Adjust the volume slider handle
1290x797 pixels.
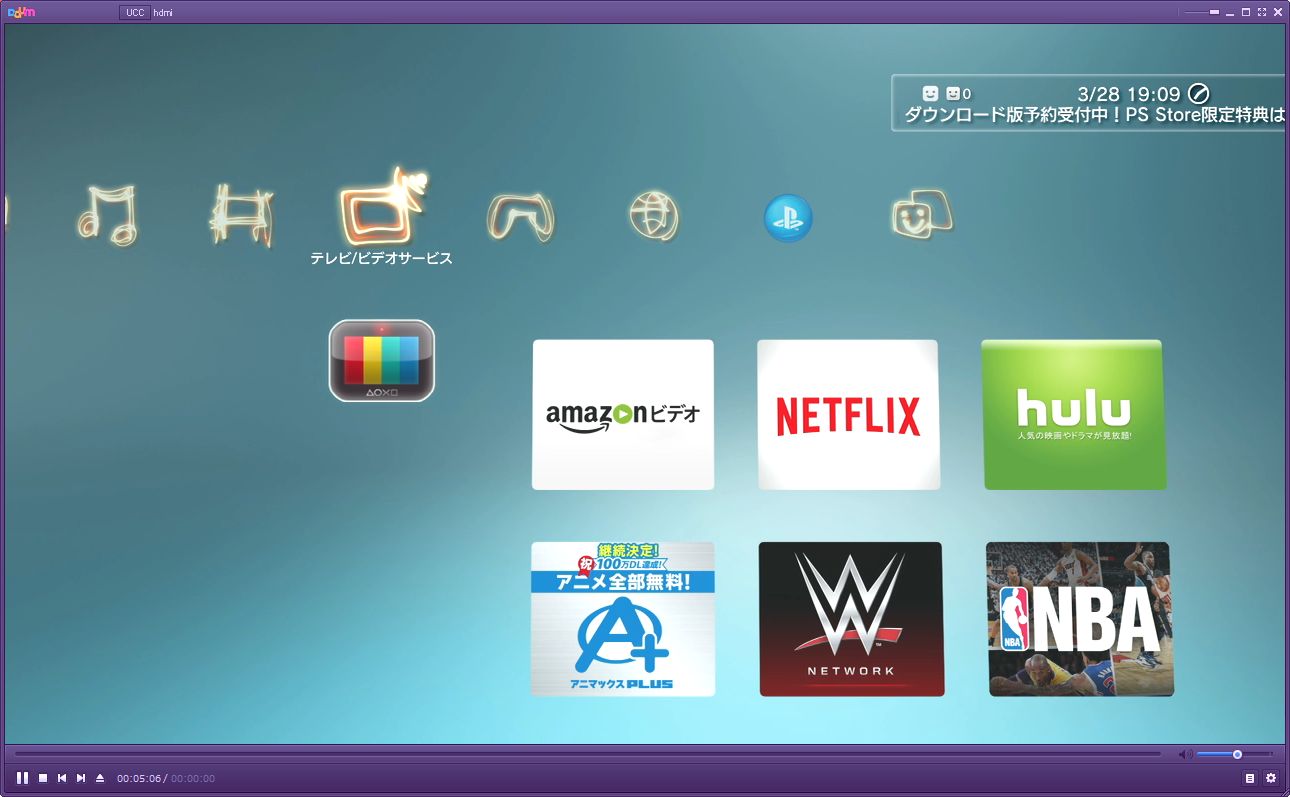(x=1237, y=754)
